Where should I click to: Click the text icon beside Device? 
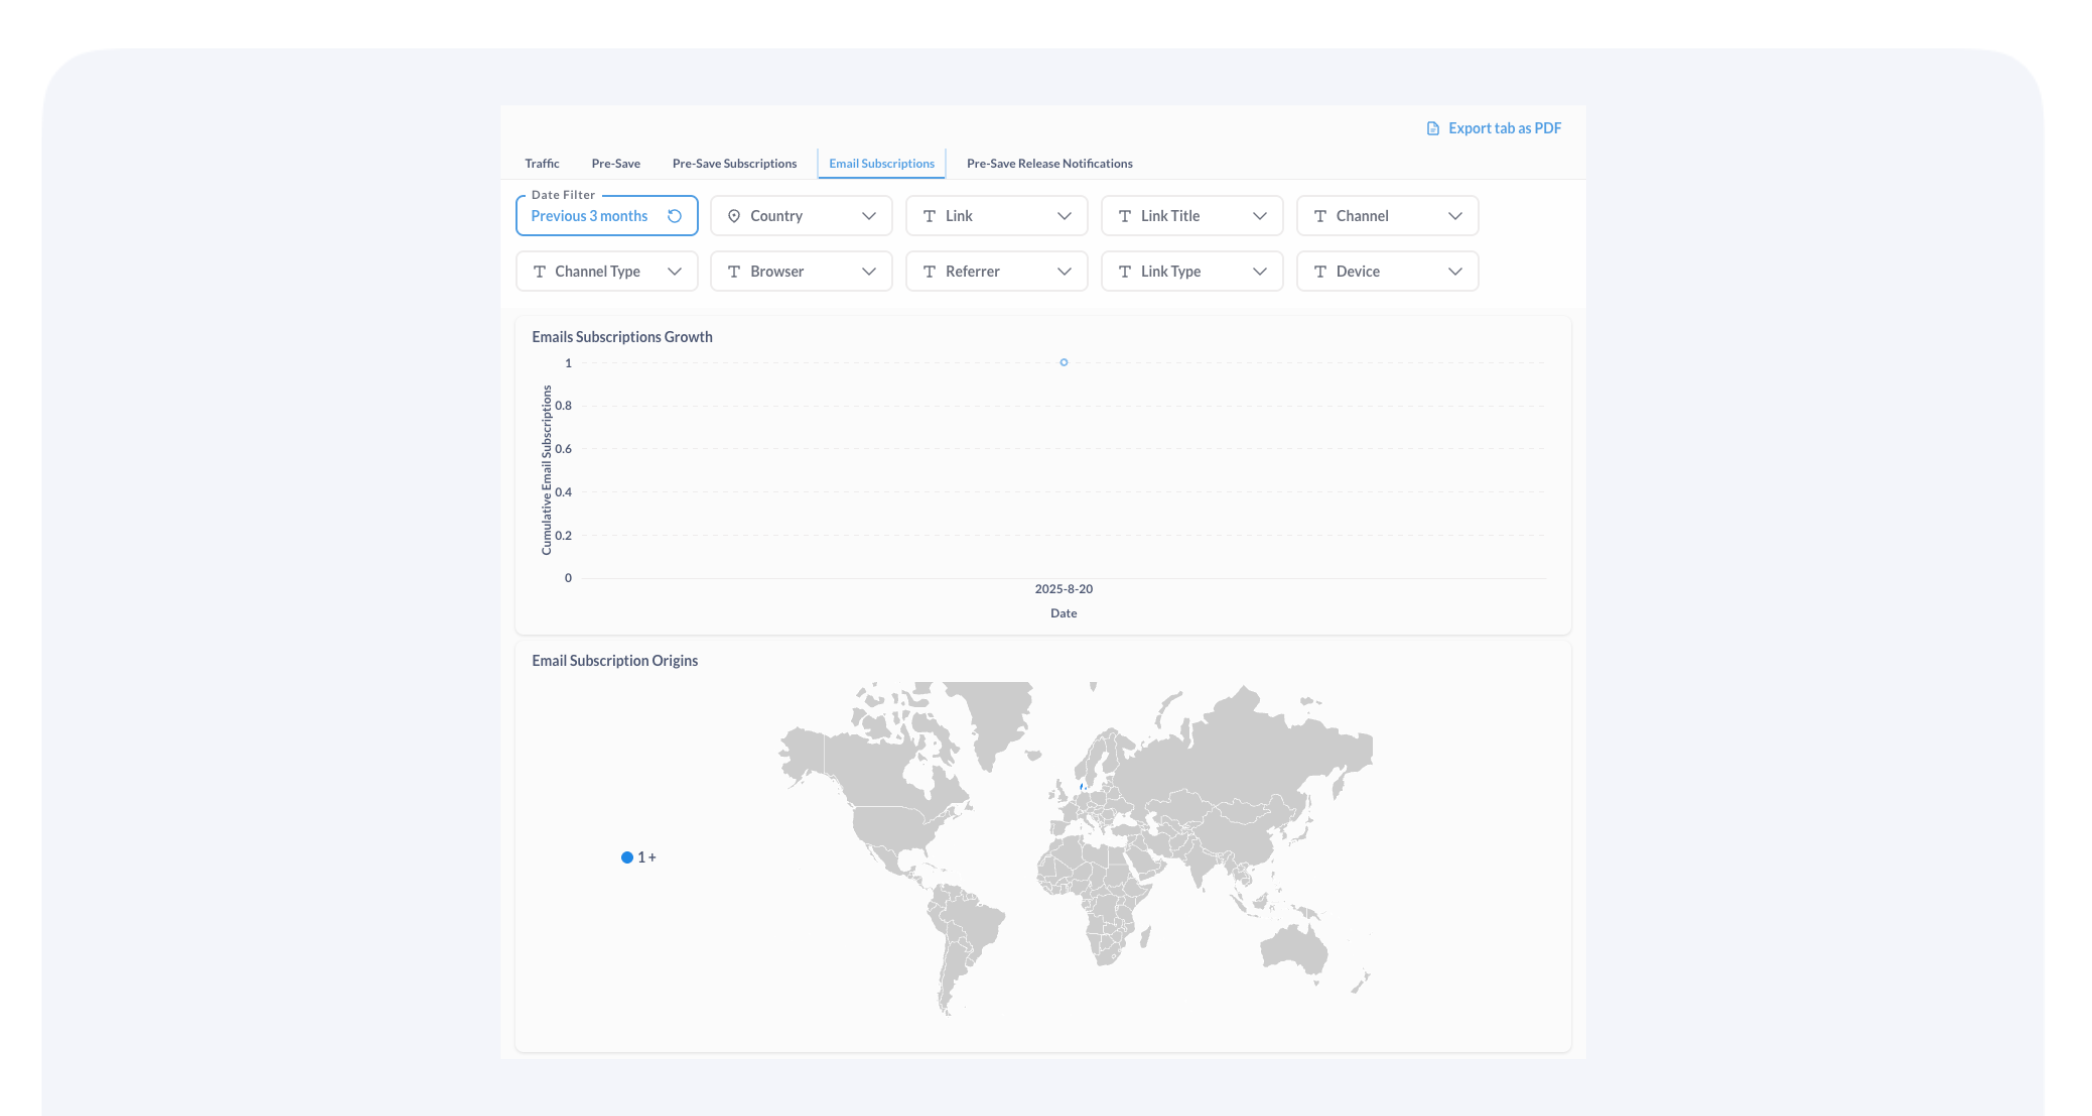pos(1320,271)
